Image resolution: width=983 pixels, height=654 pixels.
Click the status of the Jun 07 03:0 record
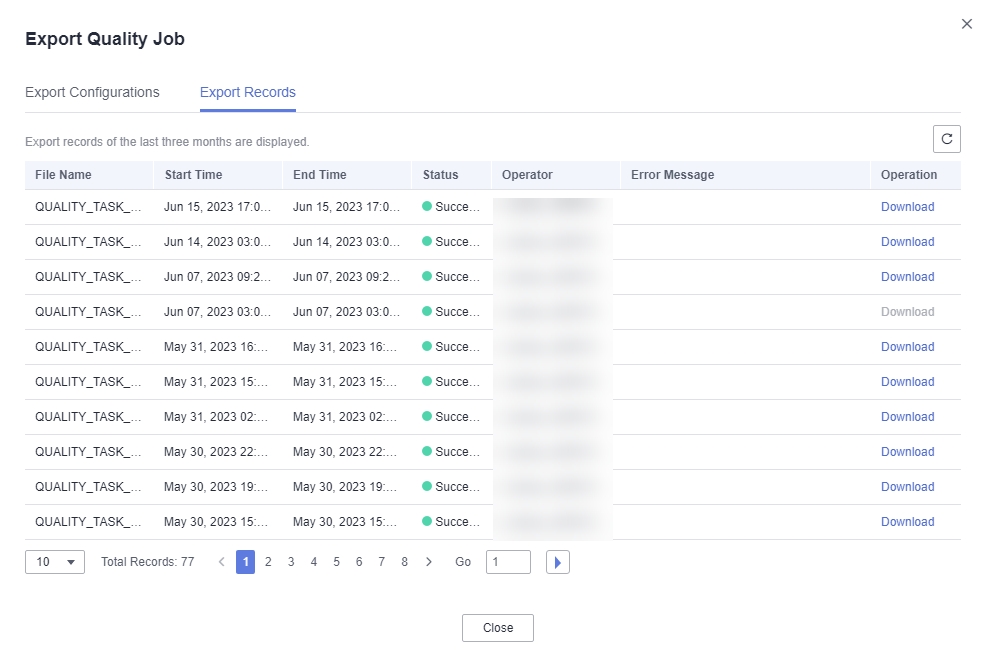(x=451, y=312)
